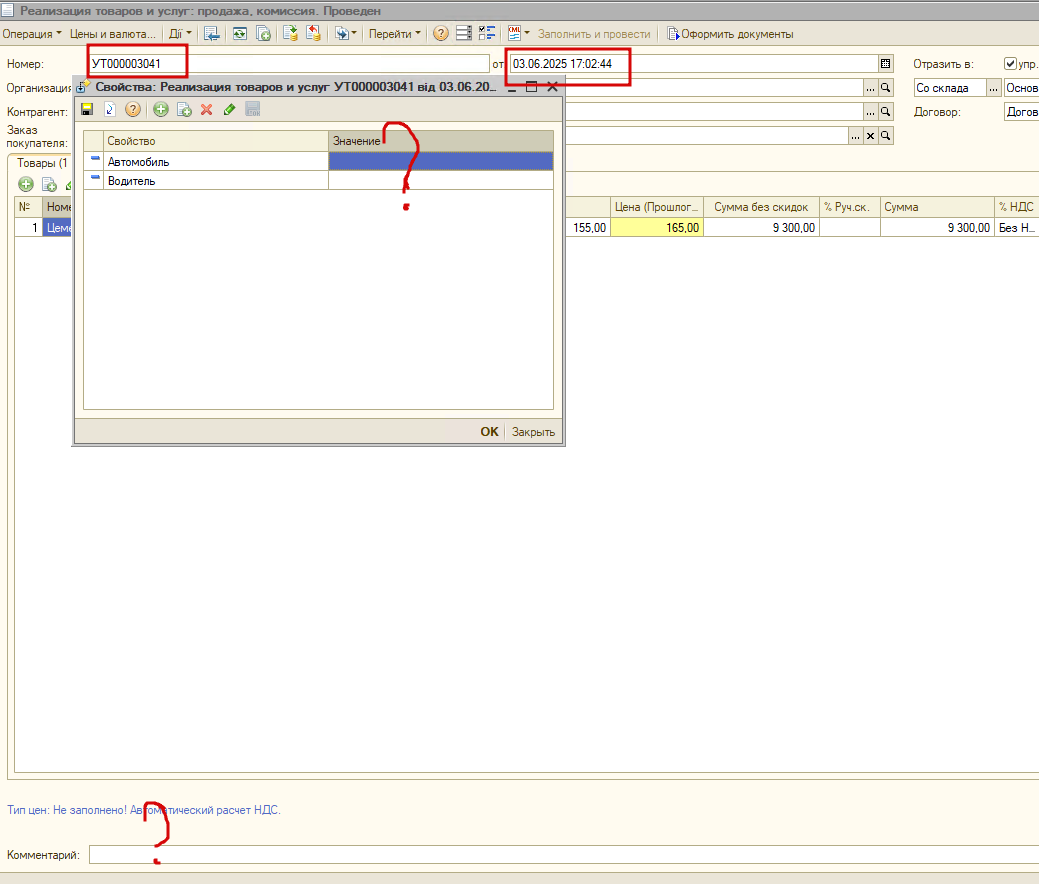Click the % Руч.ск. column header

(849, 207)
